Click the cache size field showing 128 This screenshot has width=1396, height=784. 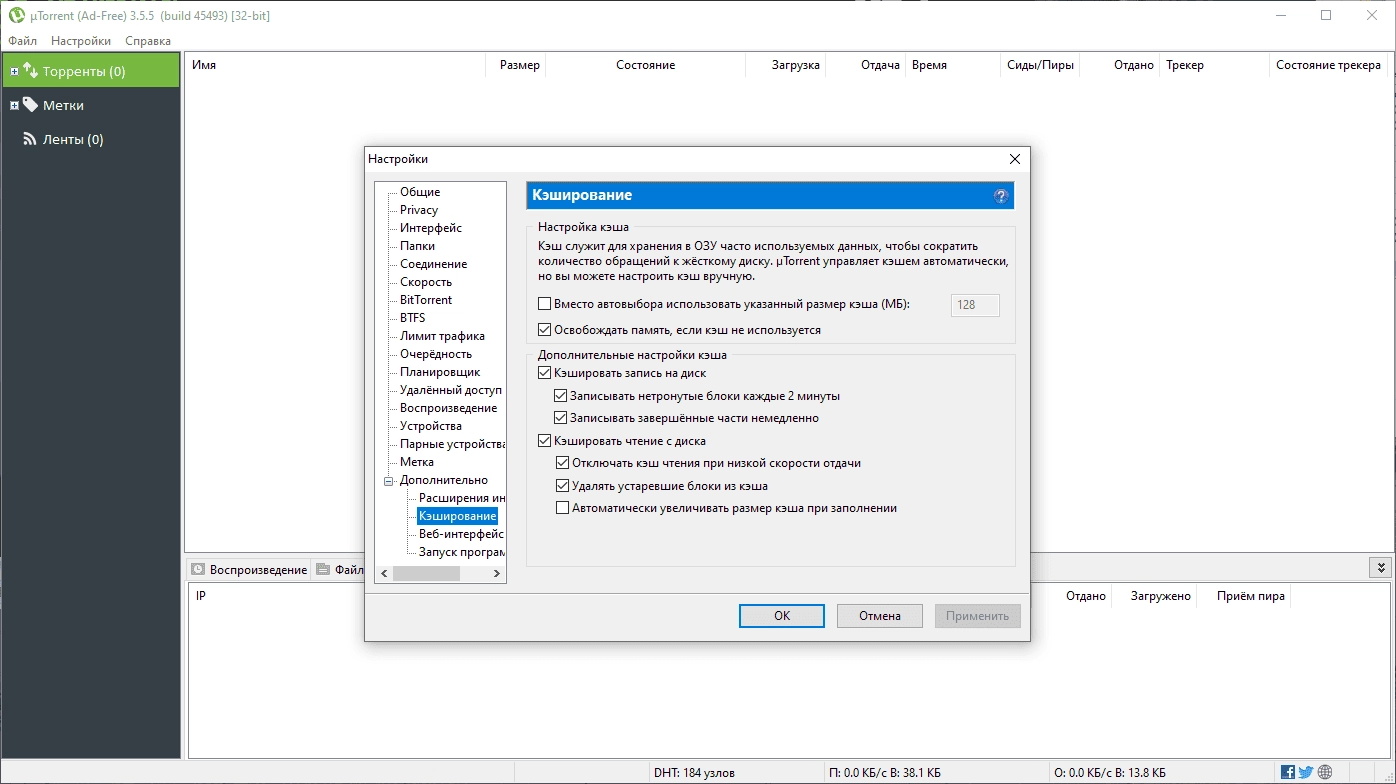975,305
